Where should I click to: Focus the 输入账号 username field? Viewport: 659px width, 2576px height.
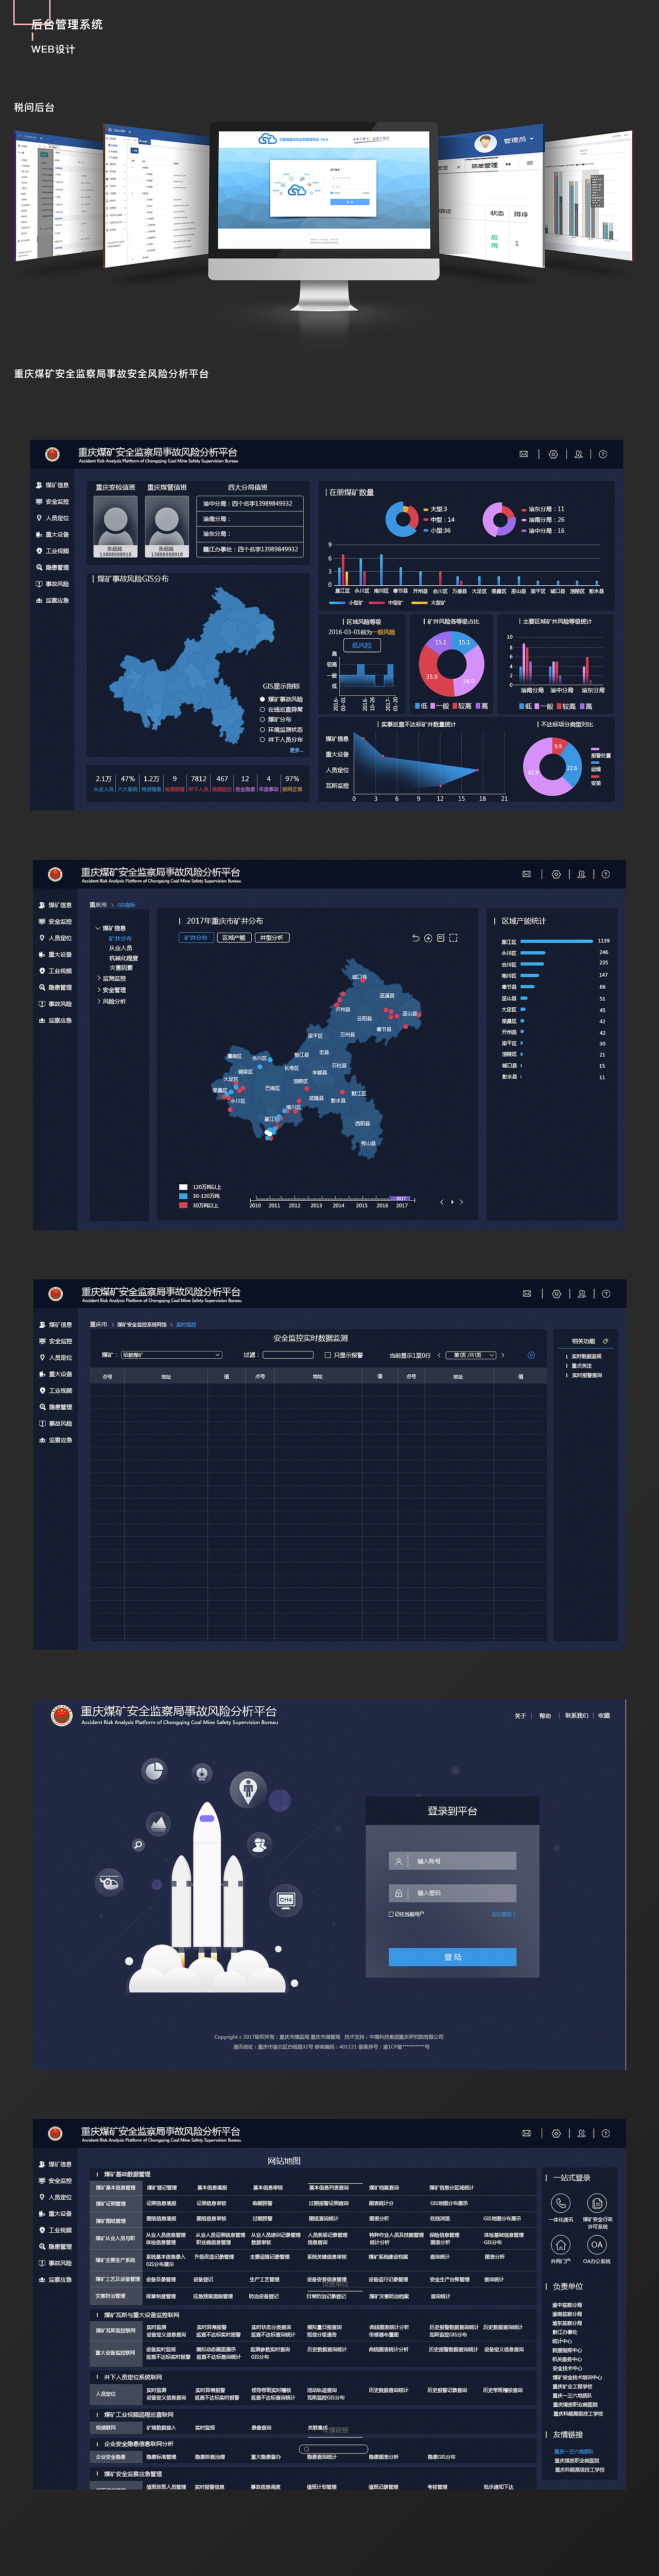click(452, 1861)
